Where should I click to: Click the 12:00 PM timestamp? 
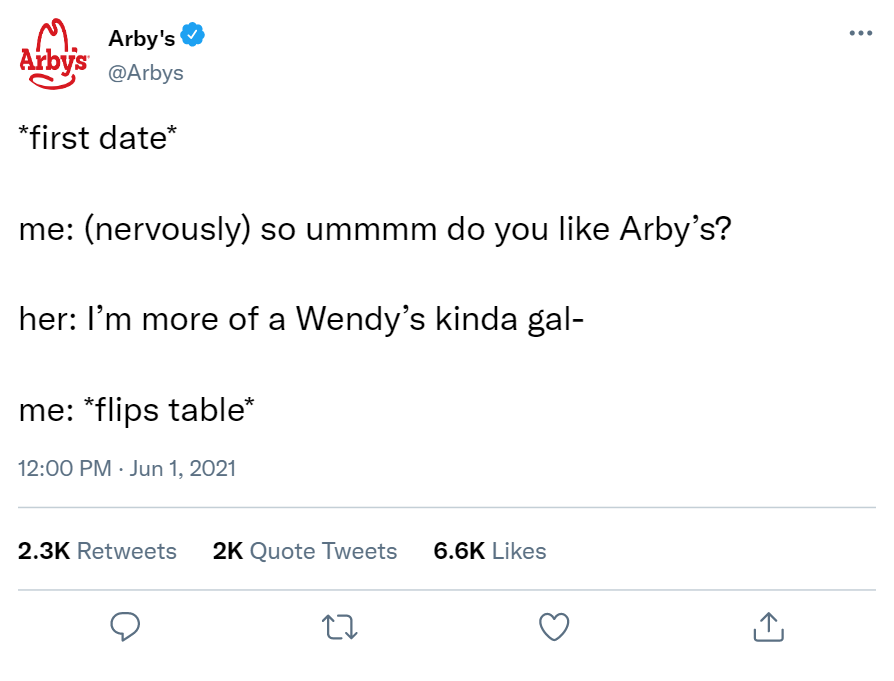65,468
